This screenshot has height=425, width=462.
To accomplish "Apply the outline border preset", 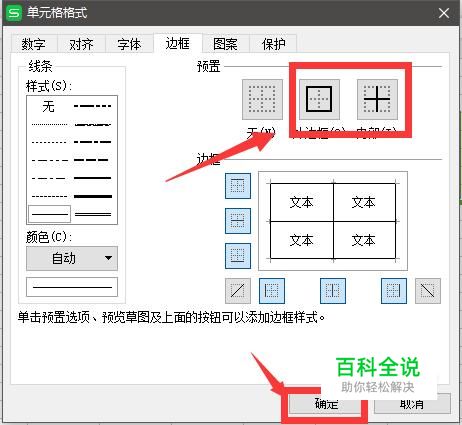I will (x=319, y=99).
